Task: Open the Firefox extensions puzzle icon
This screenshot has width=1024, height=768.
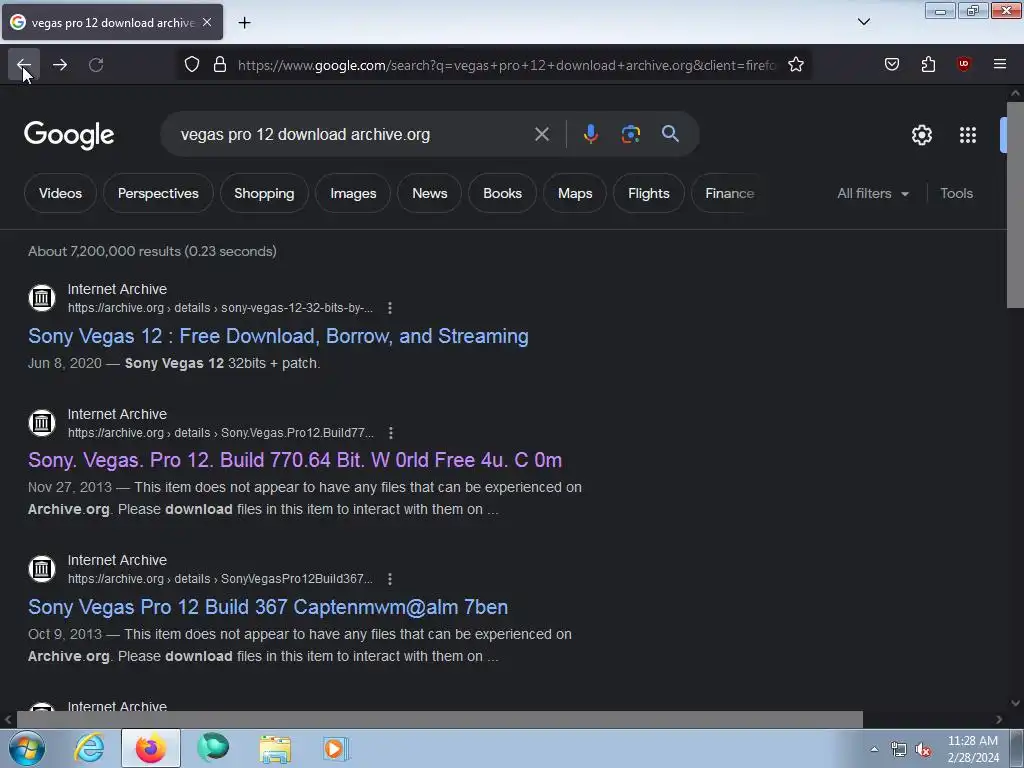Action: [x=928, y=64]
